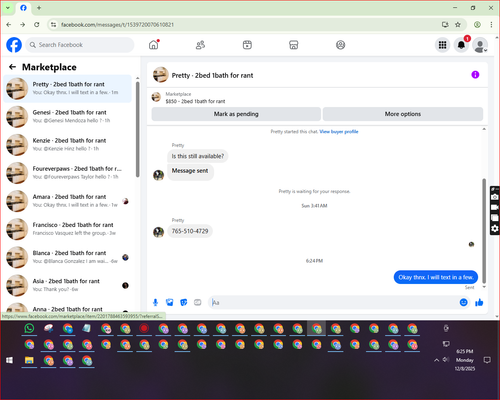Attach a photo with the image icon
Screen dimensions: 500x400
[x=170, y=302]
